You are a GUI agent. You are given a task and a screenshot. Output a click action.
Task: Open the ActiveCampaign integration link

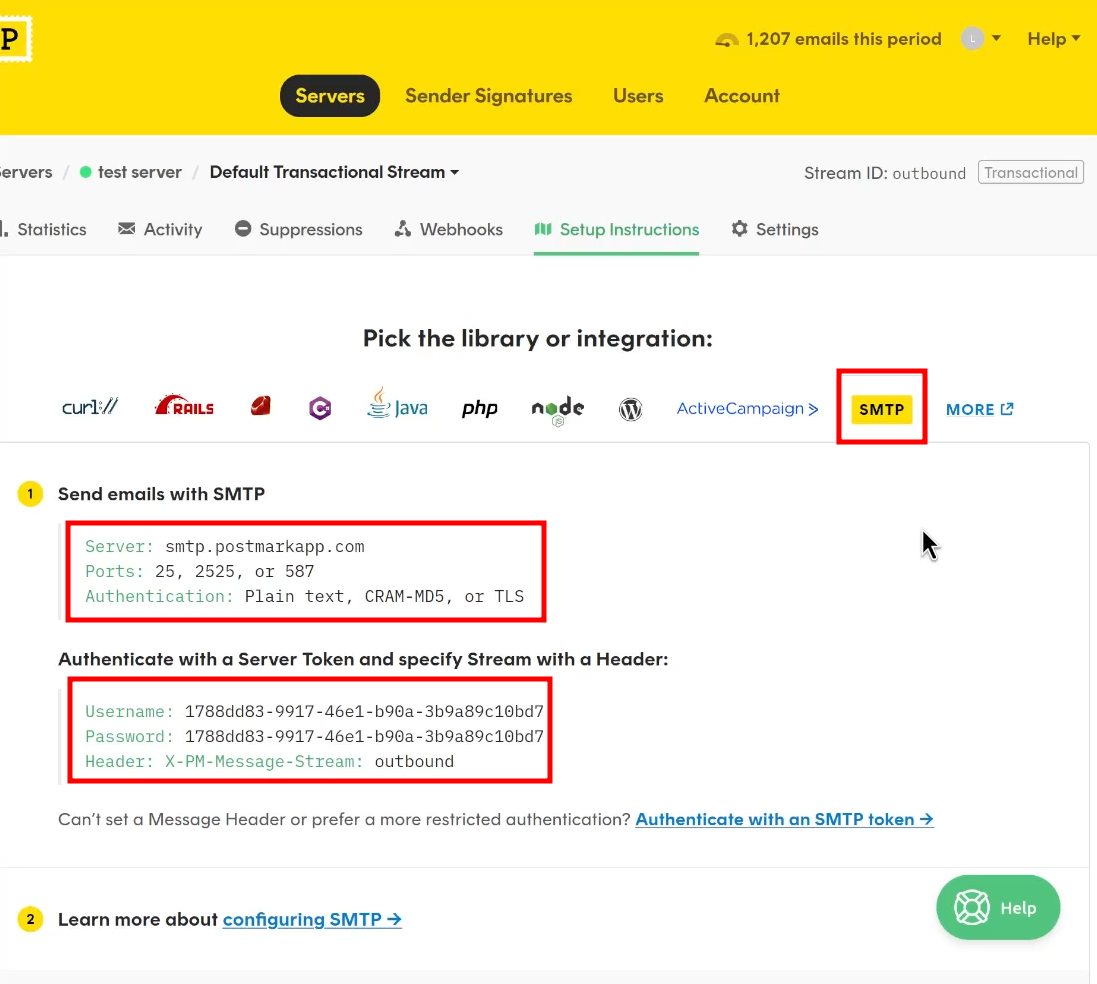click(x=747, y=409)
